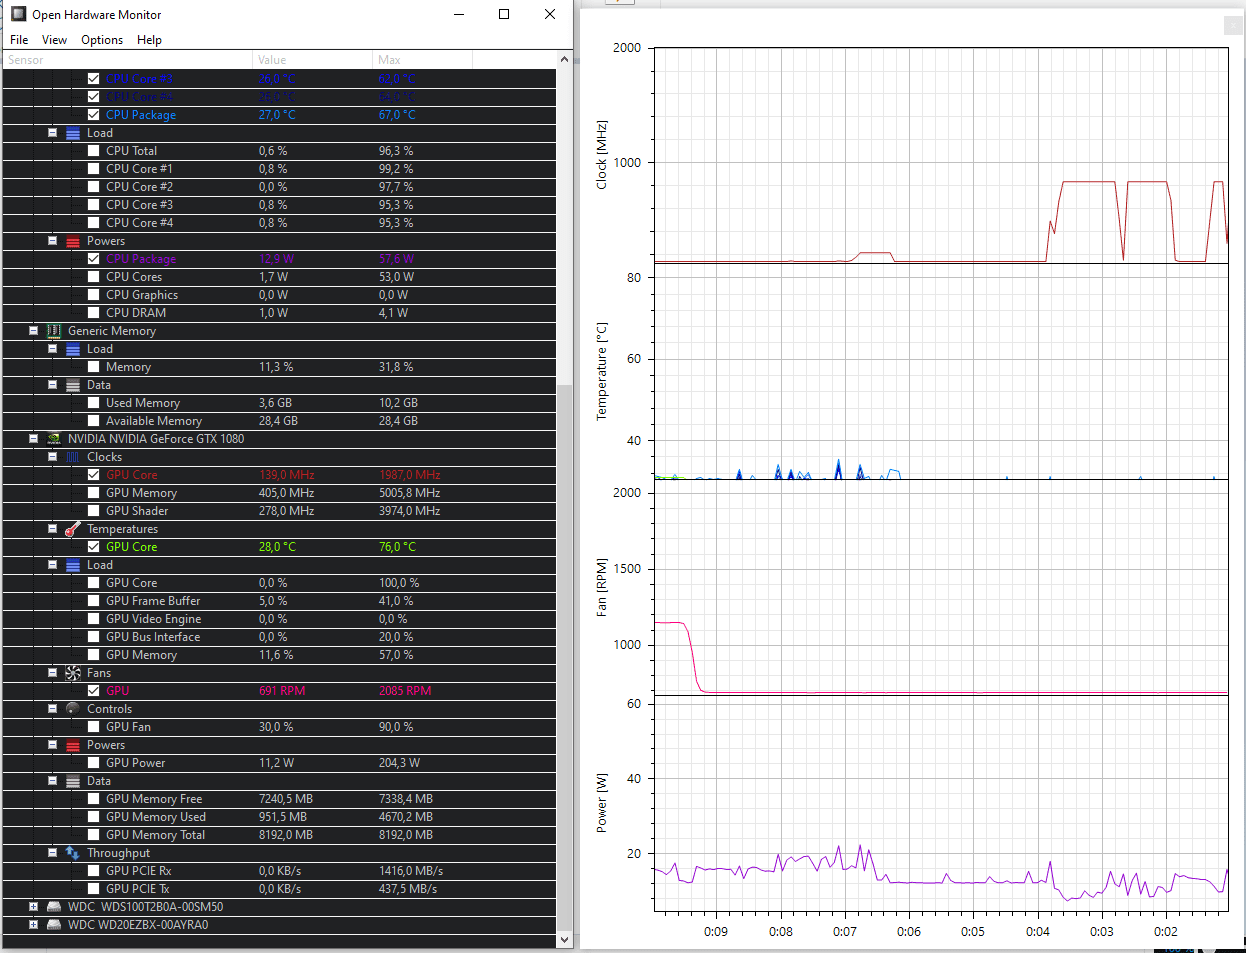
Task: Click the Value column header
Action: click(312, 60)
